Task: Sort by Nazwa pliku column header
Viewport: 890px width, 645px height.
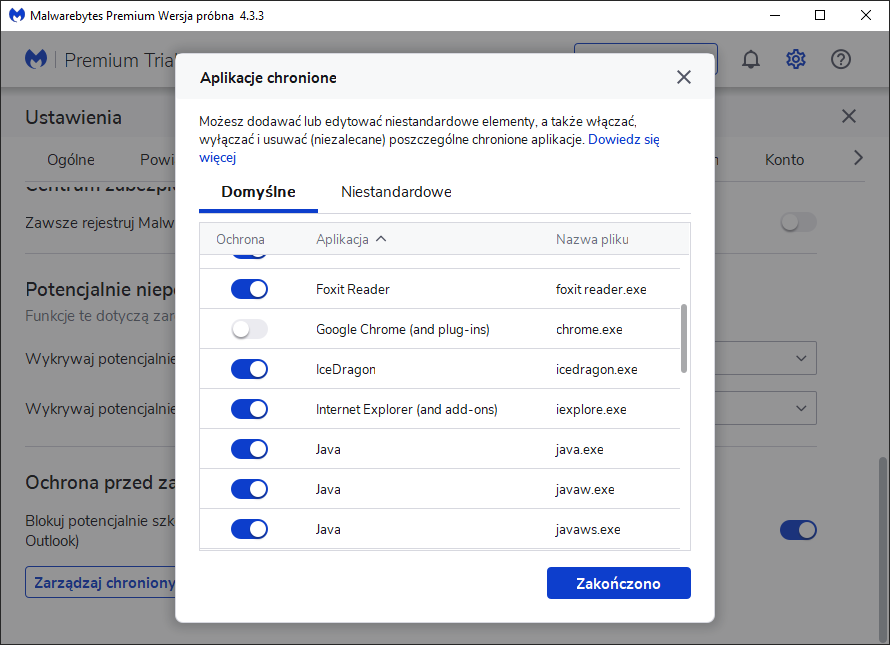Action: pos(592,239)
